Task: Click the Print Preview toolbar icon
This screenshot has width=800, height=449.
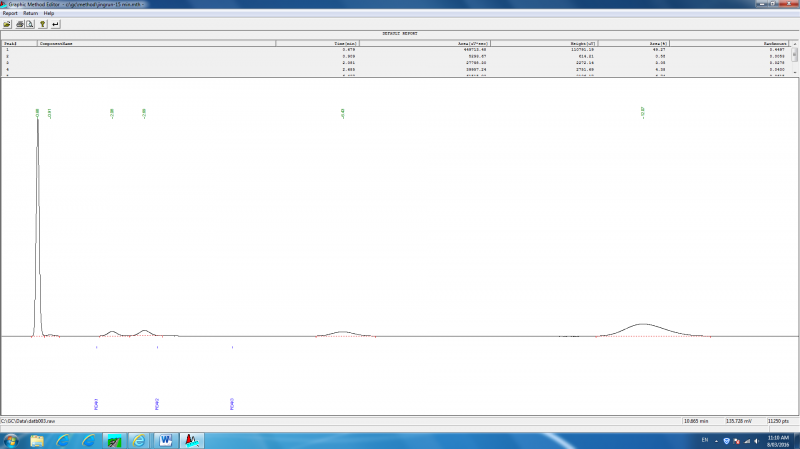Action: point(30,24)
